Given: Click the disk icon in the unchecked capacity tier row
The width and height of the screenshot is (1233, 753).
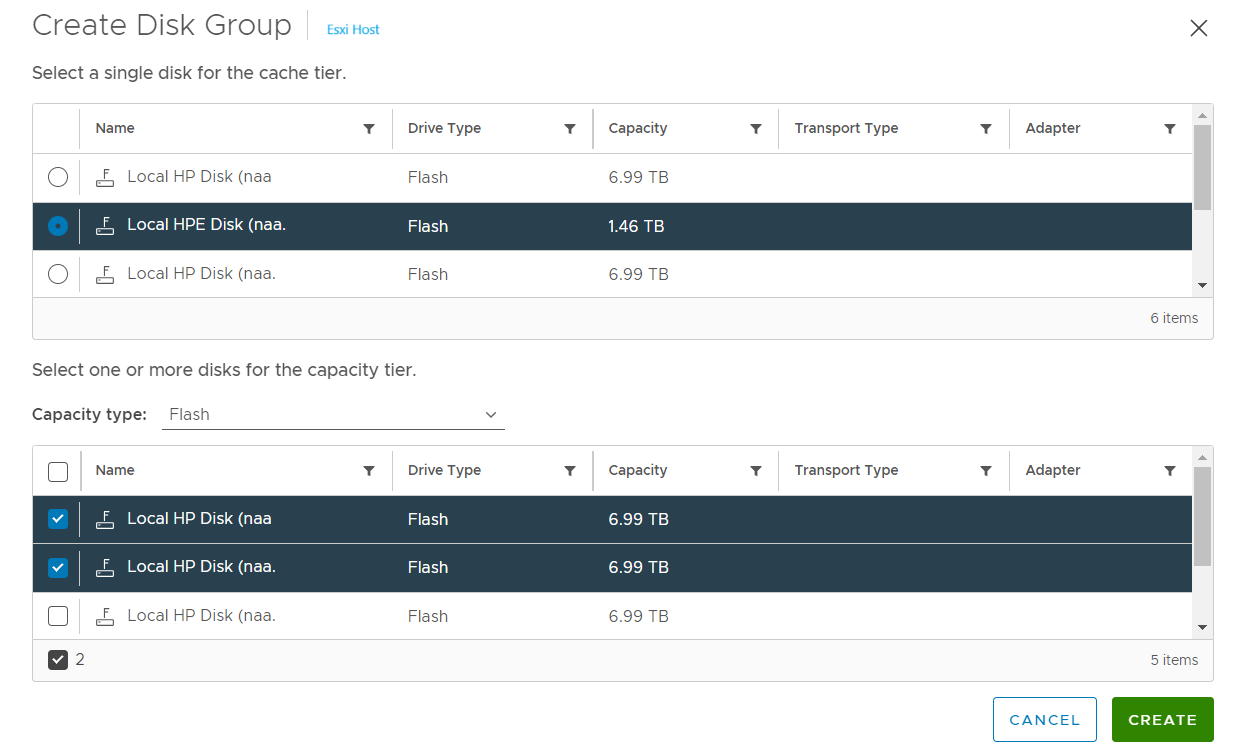Looking at the screenshot, I should (105, 616).
